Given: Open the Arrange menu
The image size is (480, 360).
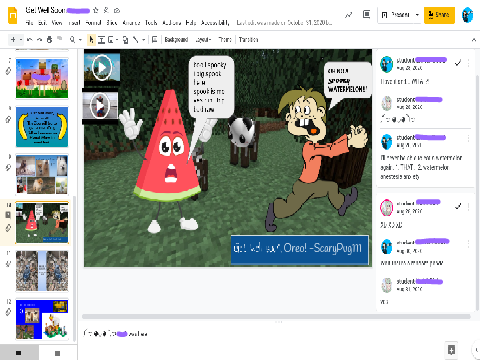Looking at the screenshot, I should [x=131, y=23].
